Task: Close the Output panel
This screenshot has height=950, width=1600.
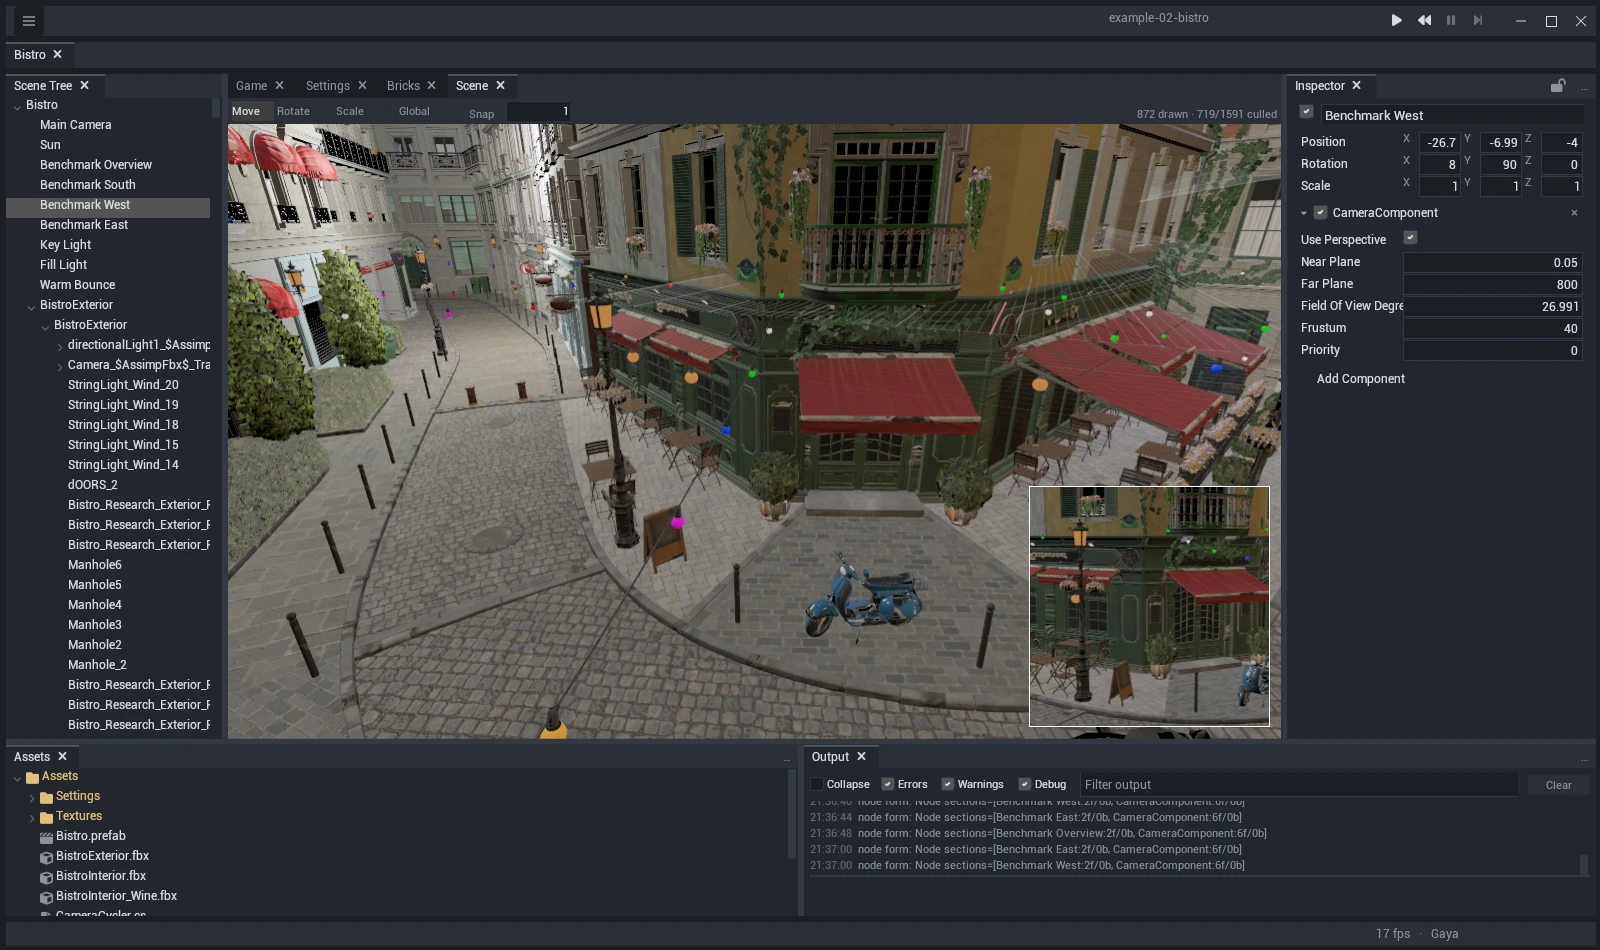Action: [x=861, y=757]
